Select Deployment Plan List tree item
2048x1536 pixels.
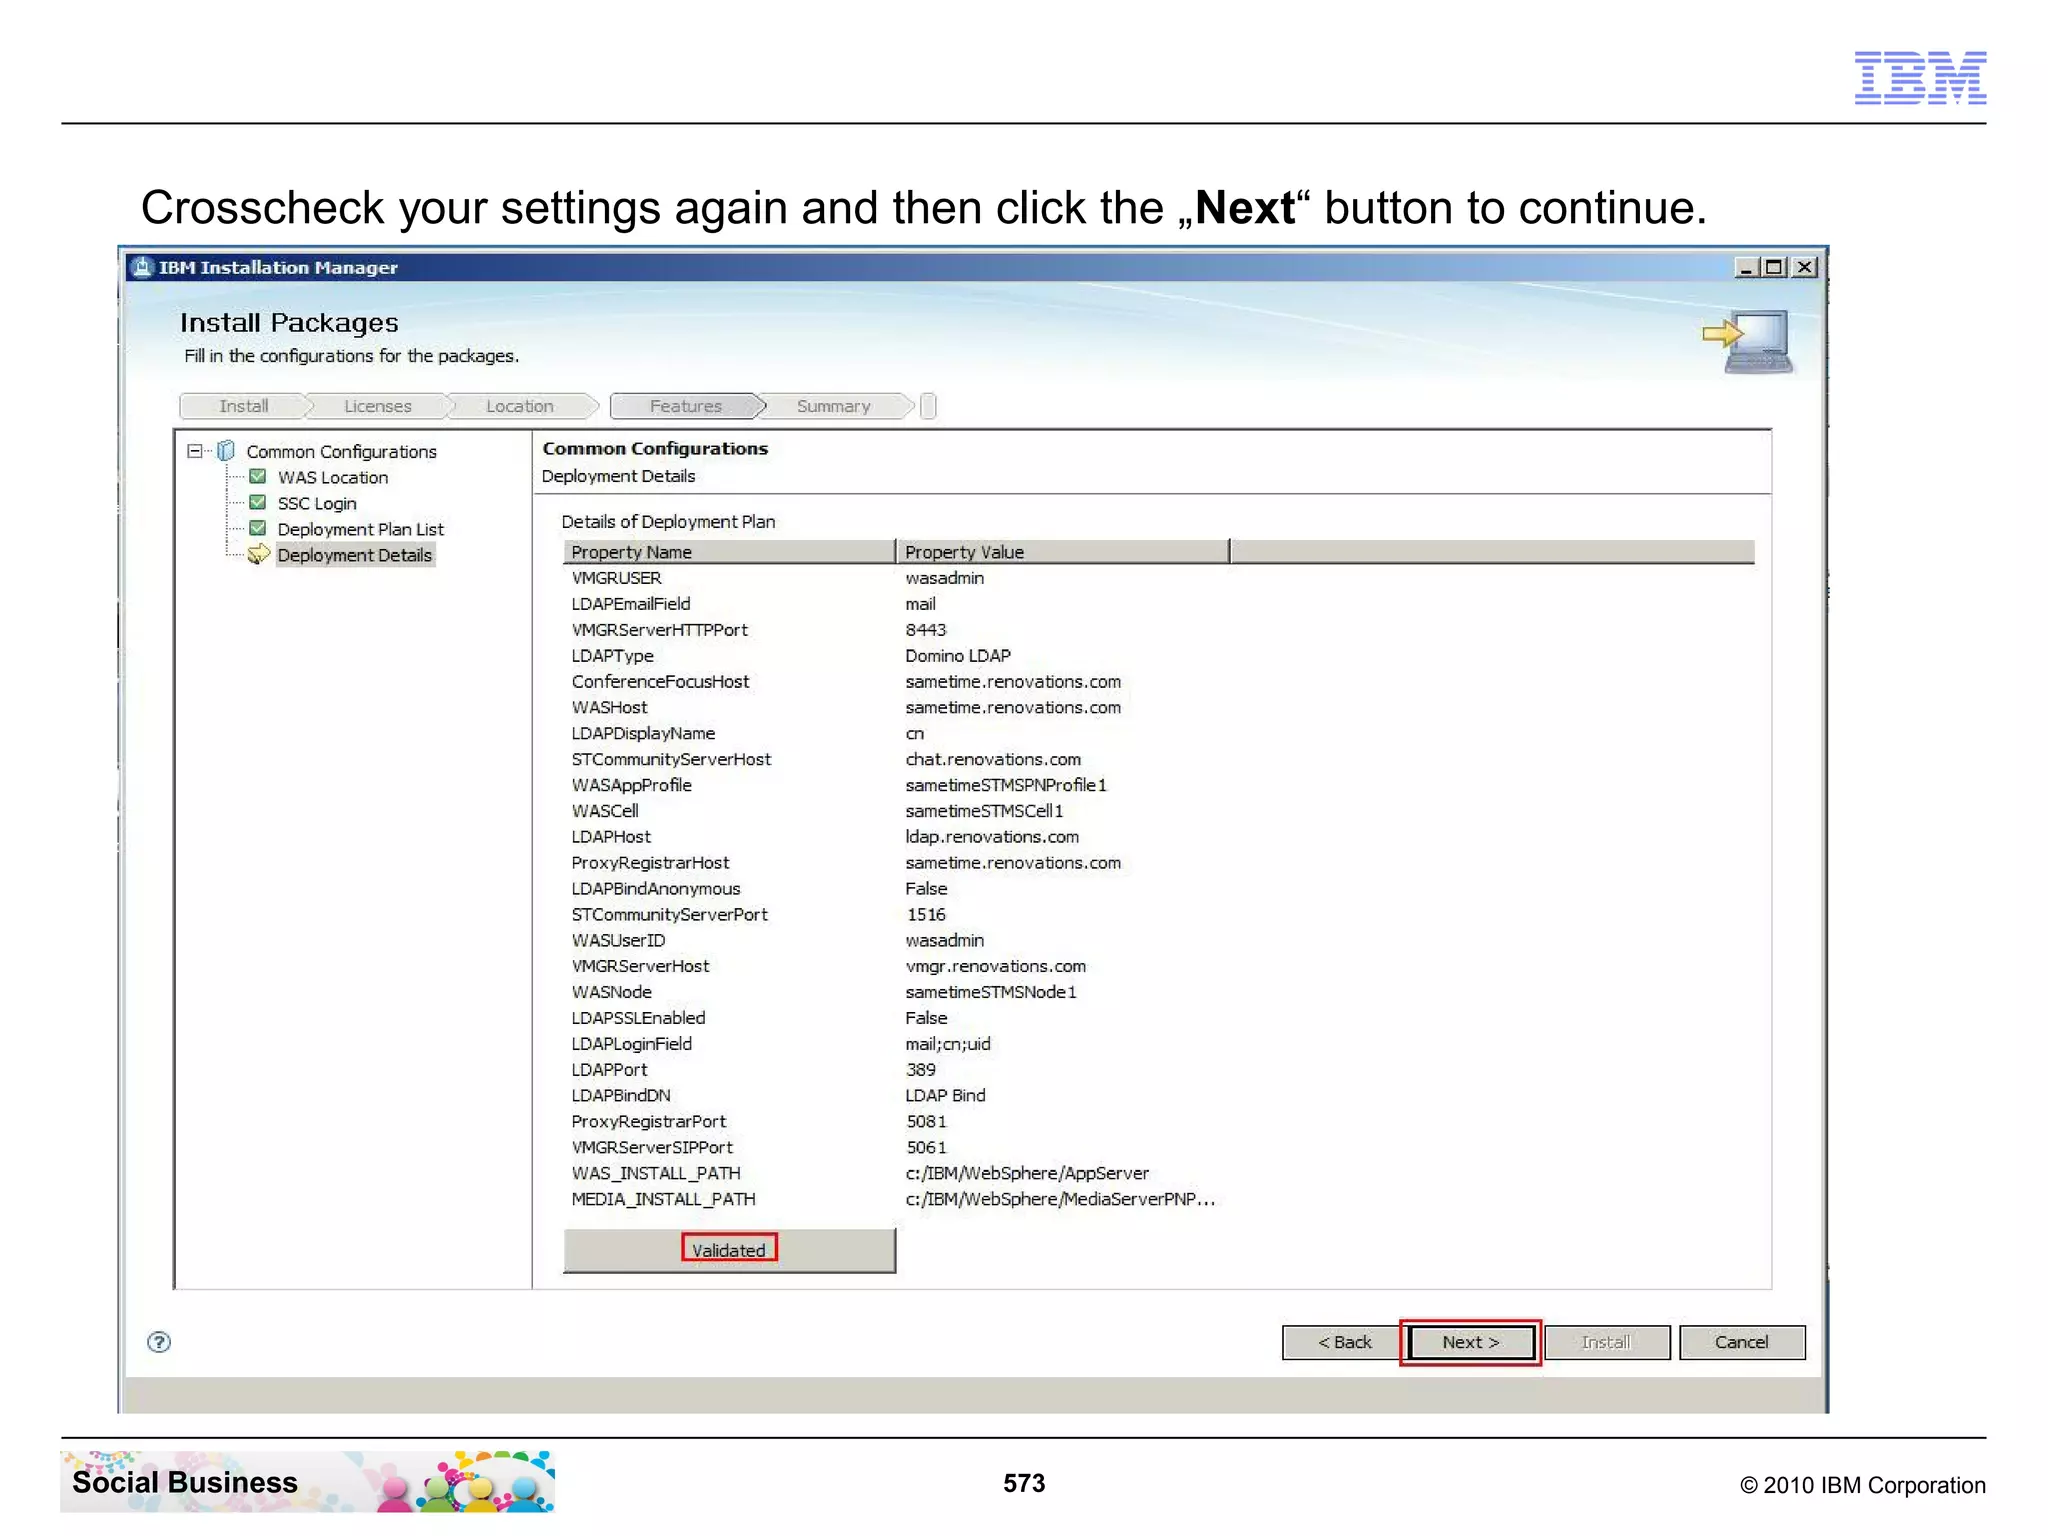pyautogui.click(x=360, y=529)
